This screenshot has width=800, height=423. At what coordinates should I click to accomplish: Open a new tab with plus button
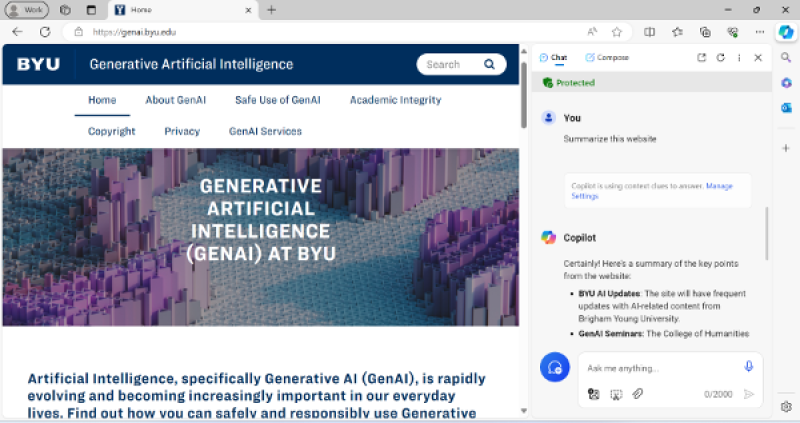pos(271,10)
